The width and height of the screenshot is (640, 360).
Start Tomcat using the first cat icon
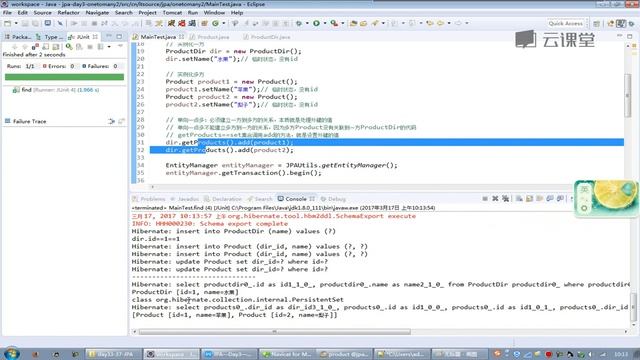click(171, 23)
